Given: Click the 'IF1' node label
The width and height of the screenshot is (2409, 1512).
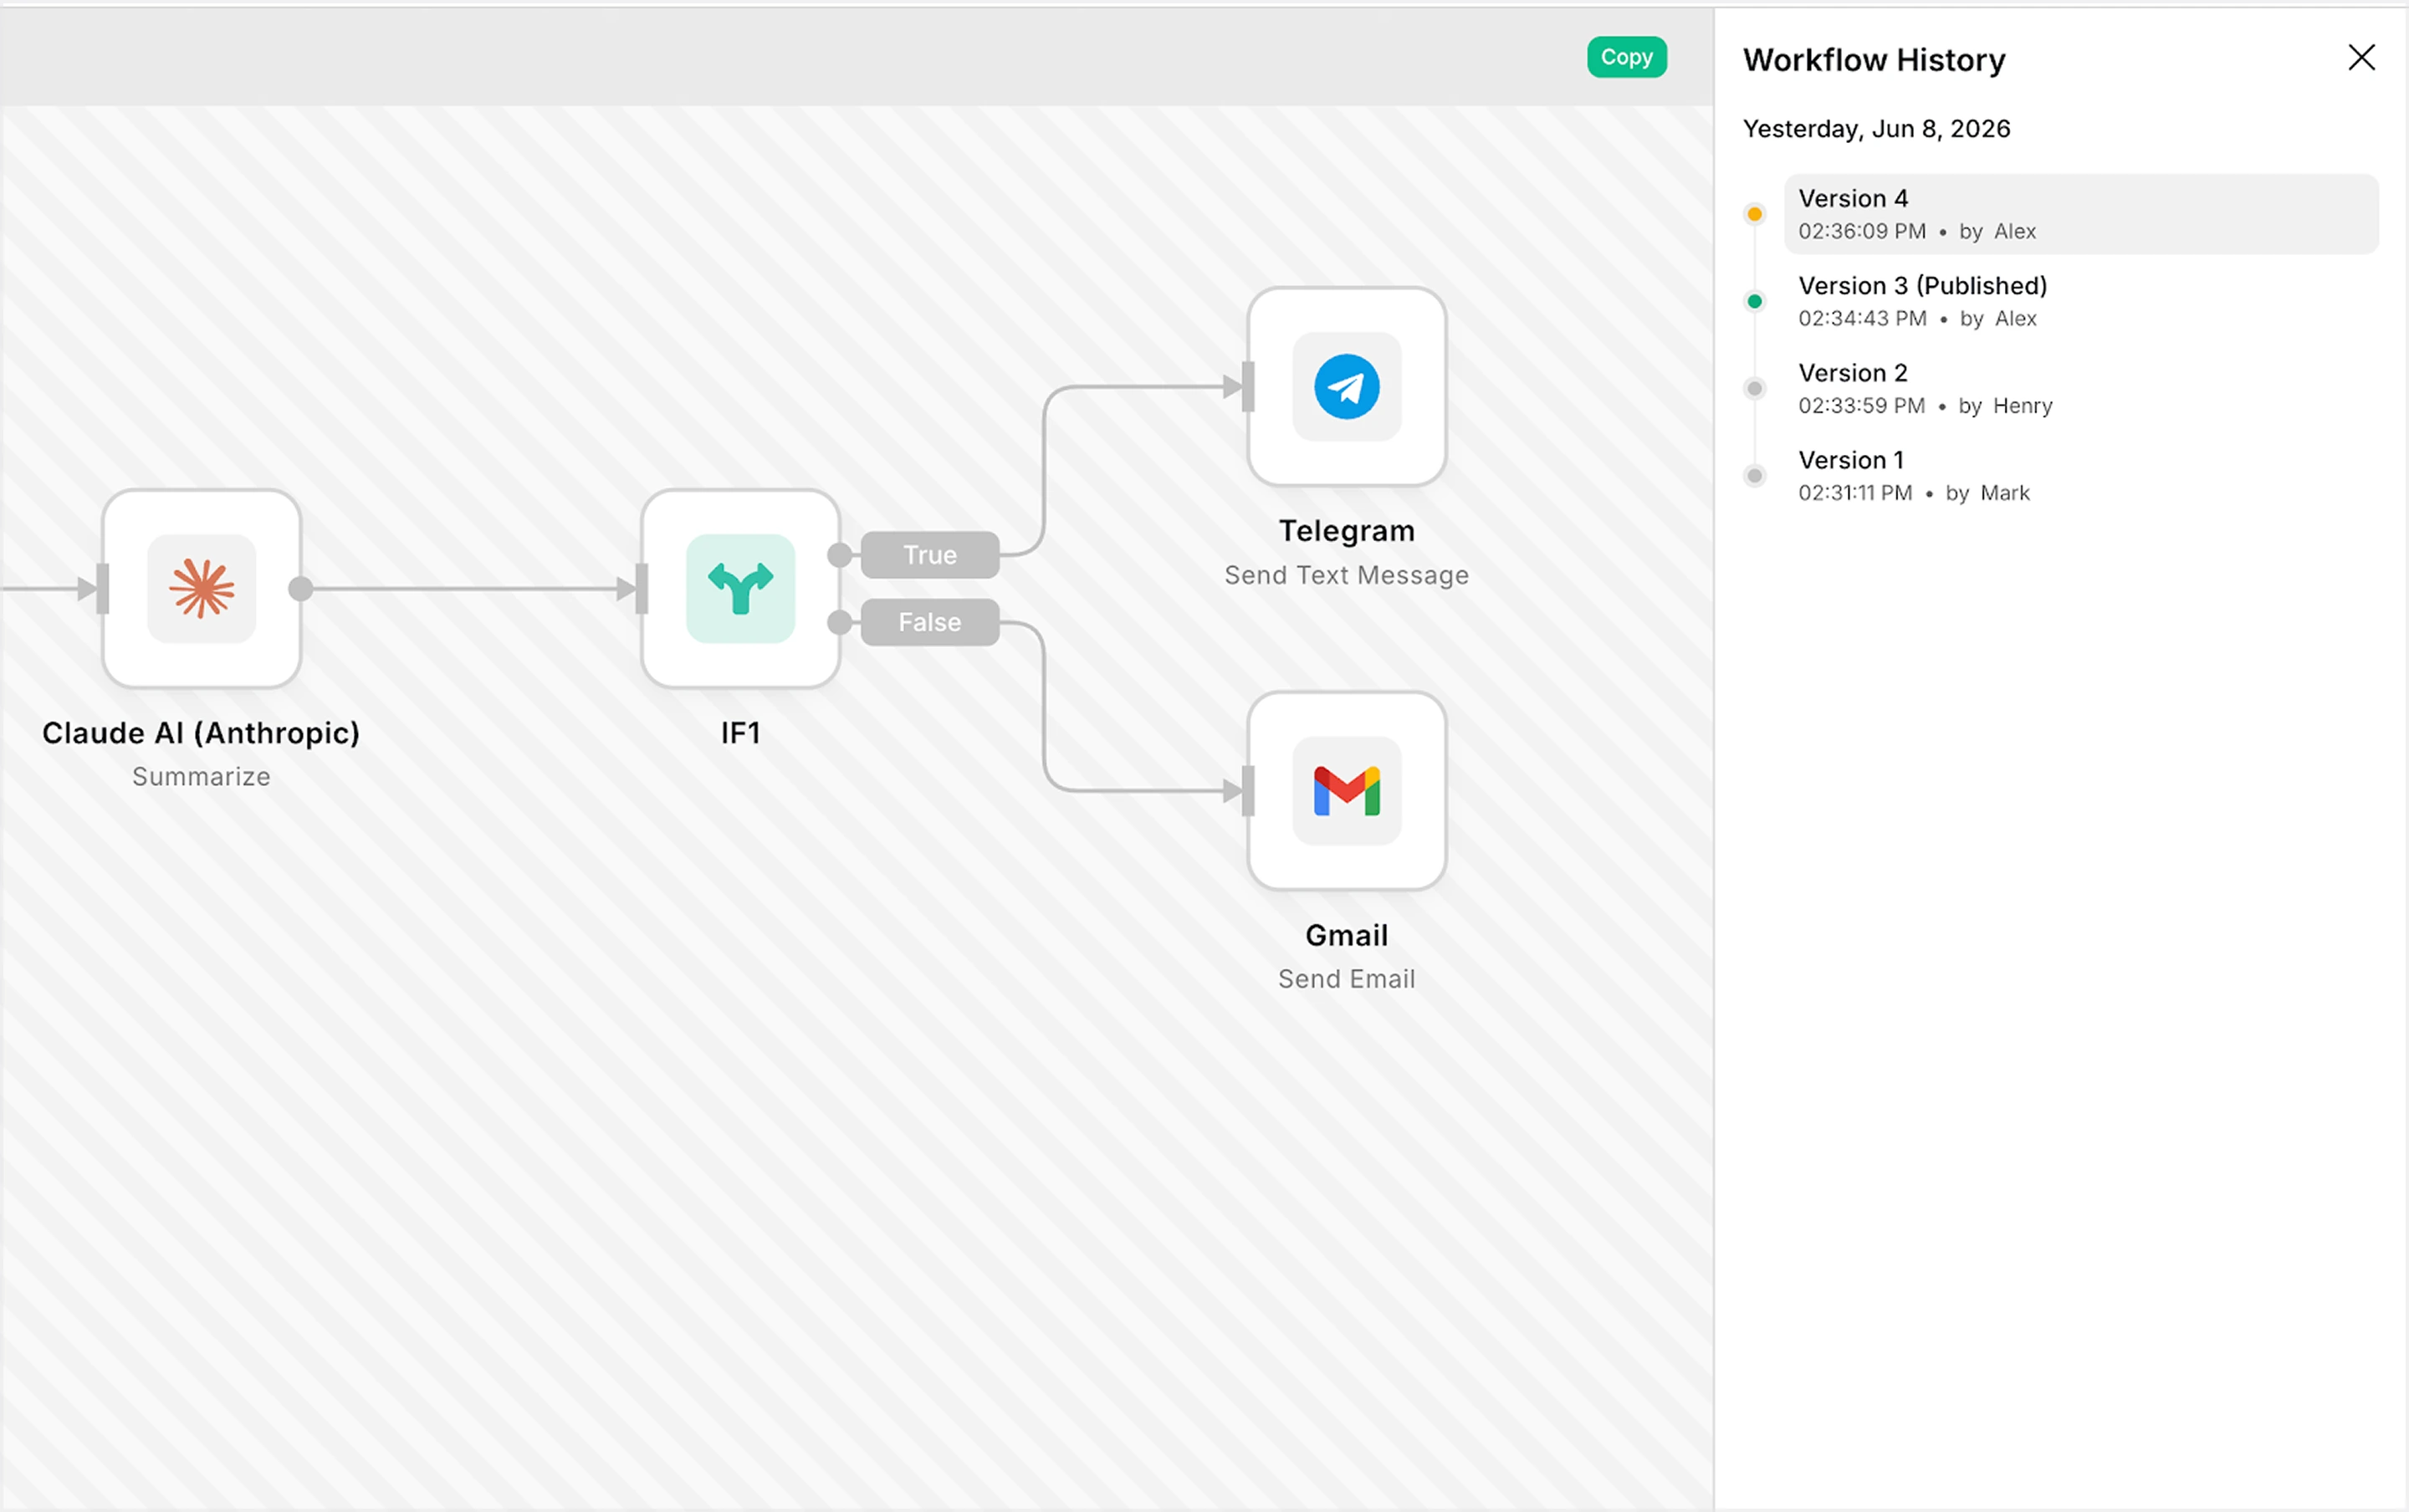Looking at the screenshot, I should coord(740,733).
